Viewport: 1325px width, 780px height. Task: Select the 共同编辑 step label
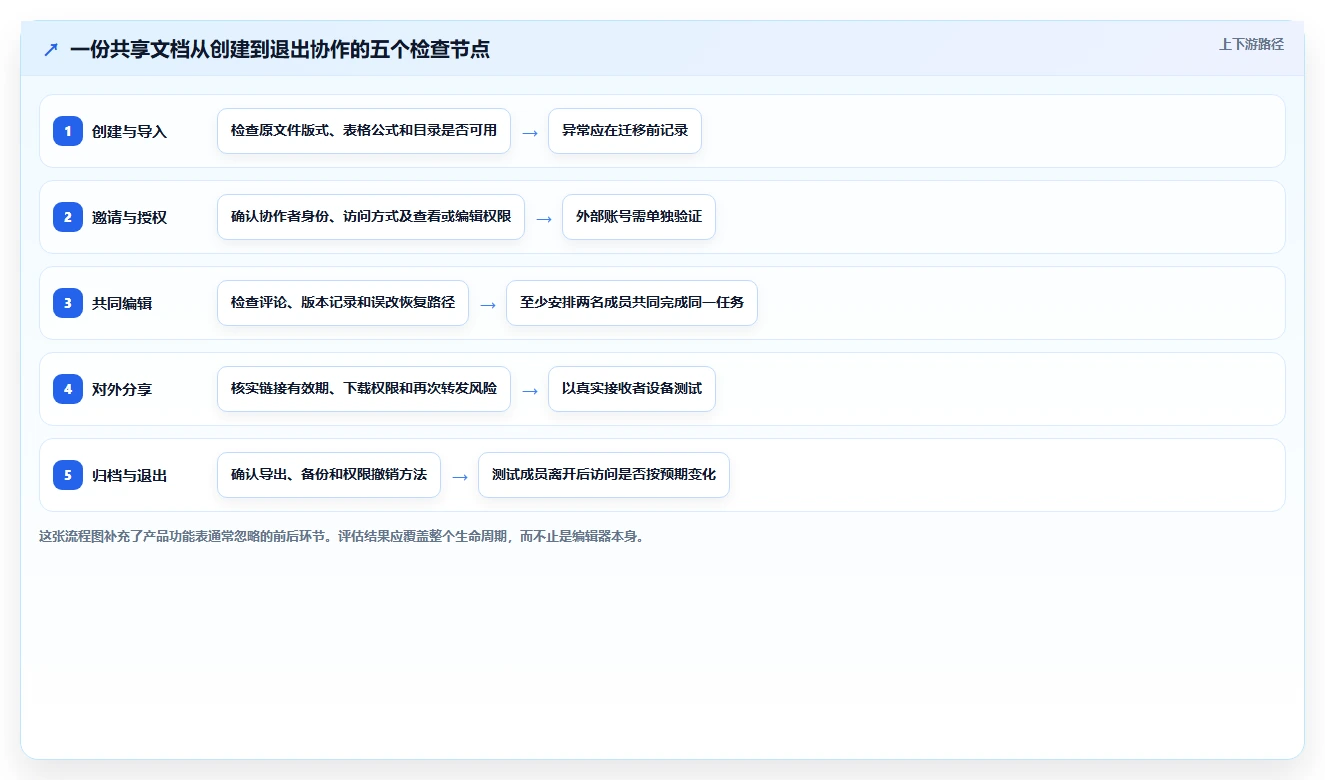[122, 303]
